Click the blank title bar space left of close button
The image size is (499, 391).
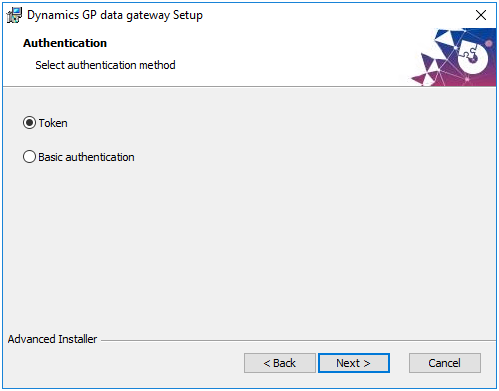[337, 15]
